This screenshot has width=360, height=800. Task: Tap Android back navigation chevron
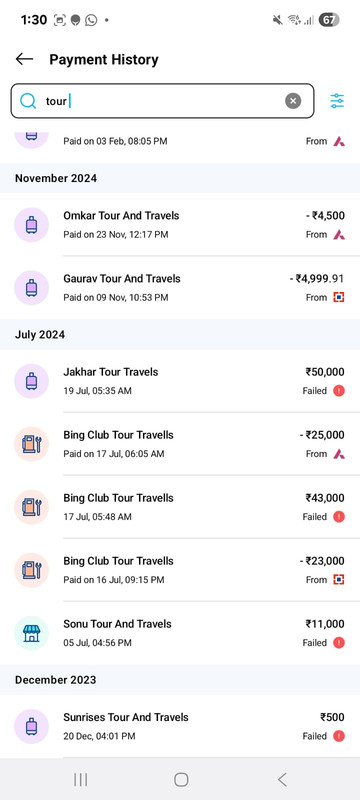point(282,779)
